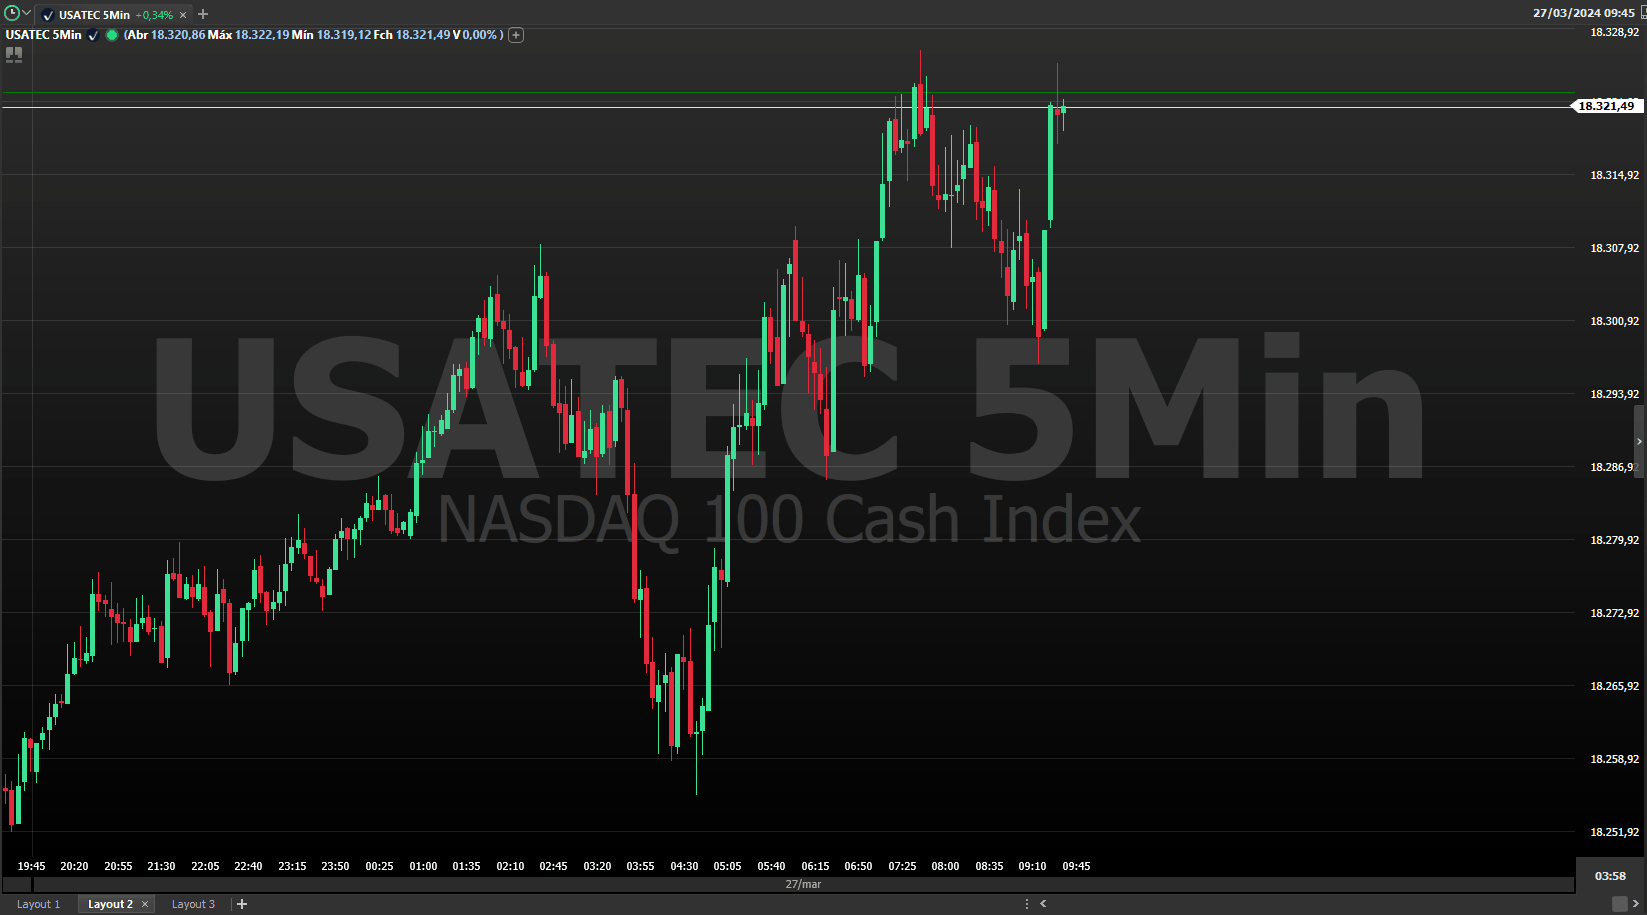Screen dimensions: 1647x915
Task: Expand the dropdown arrow beside the clock icon
Action: click(27, 13)
